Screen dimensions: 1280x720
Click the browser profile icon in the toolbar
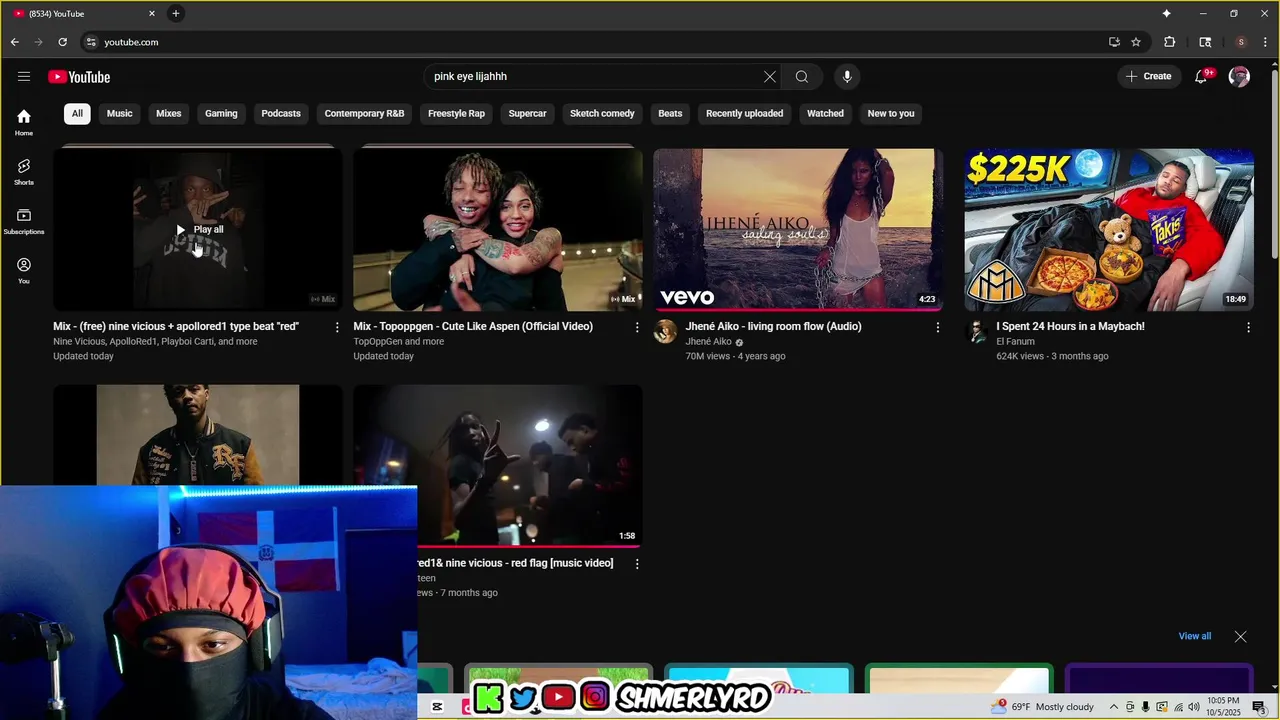(x=1241, y=42)
